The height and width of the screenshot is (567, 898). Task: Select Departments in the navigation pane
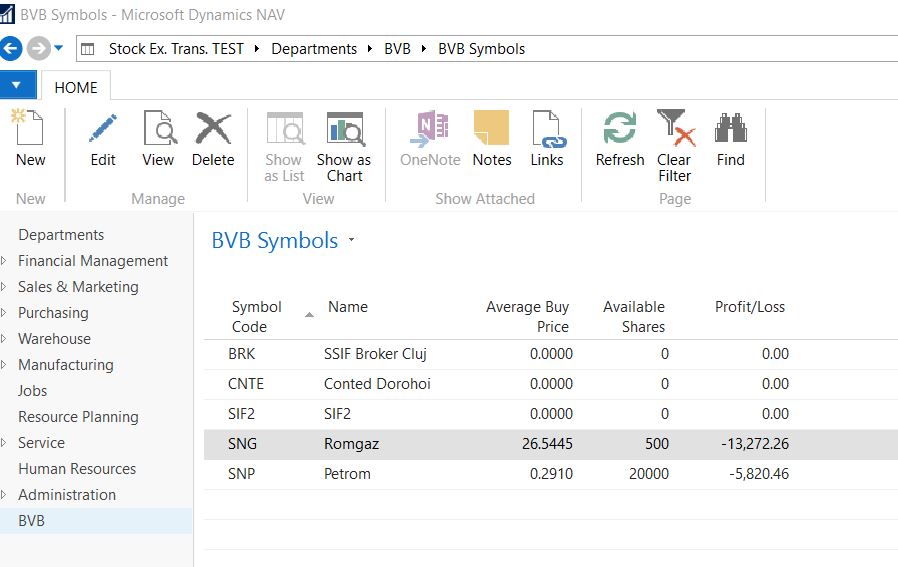pos(61,235)
